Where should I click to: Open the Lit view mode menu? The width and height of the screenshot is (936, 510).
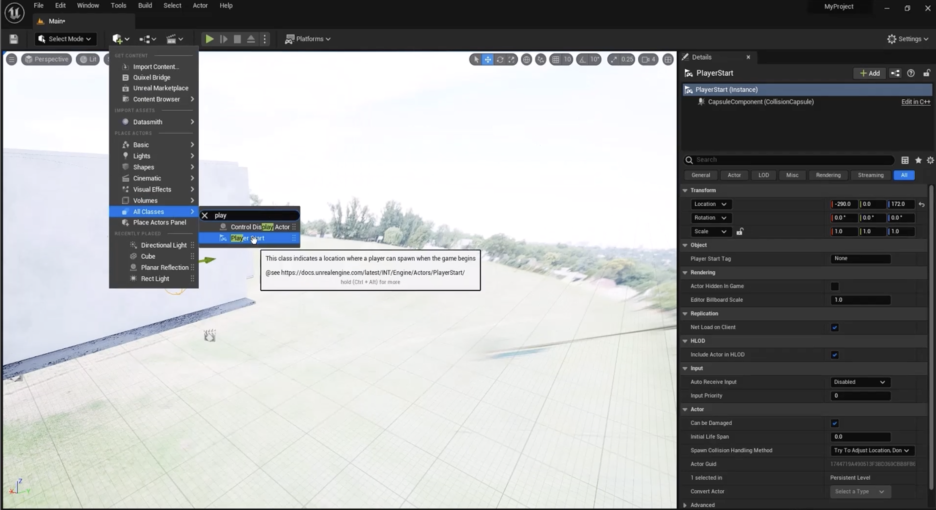[88, 59]
